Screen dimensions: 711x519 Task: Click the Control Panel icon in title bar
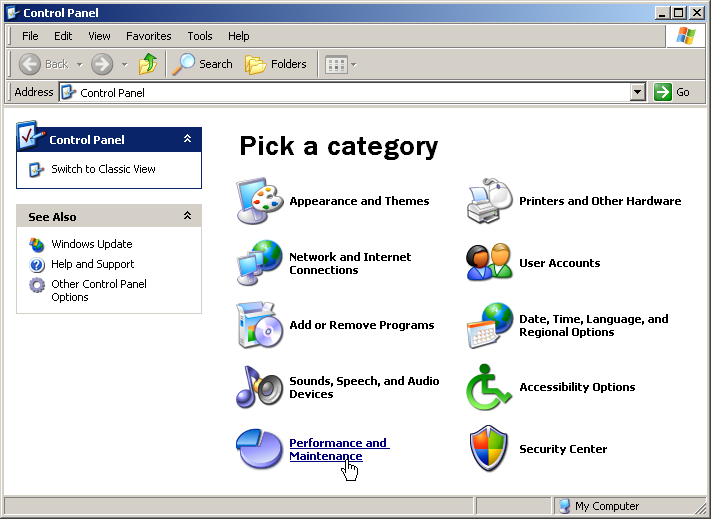(13, 13)
